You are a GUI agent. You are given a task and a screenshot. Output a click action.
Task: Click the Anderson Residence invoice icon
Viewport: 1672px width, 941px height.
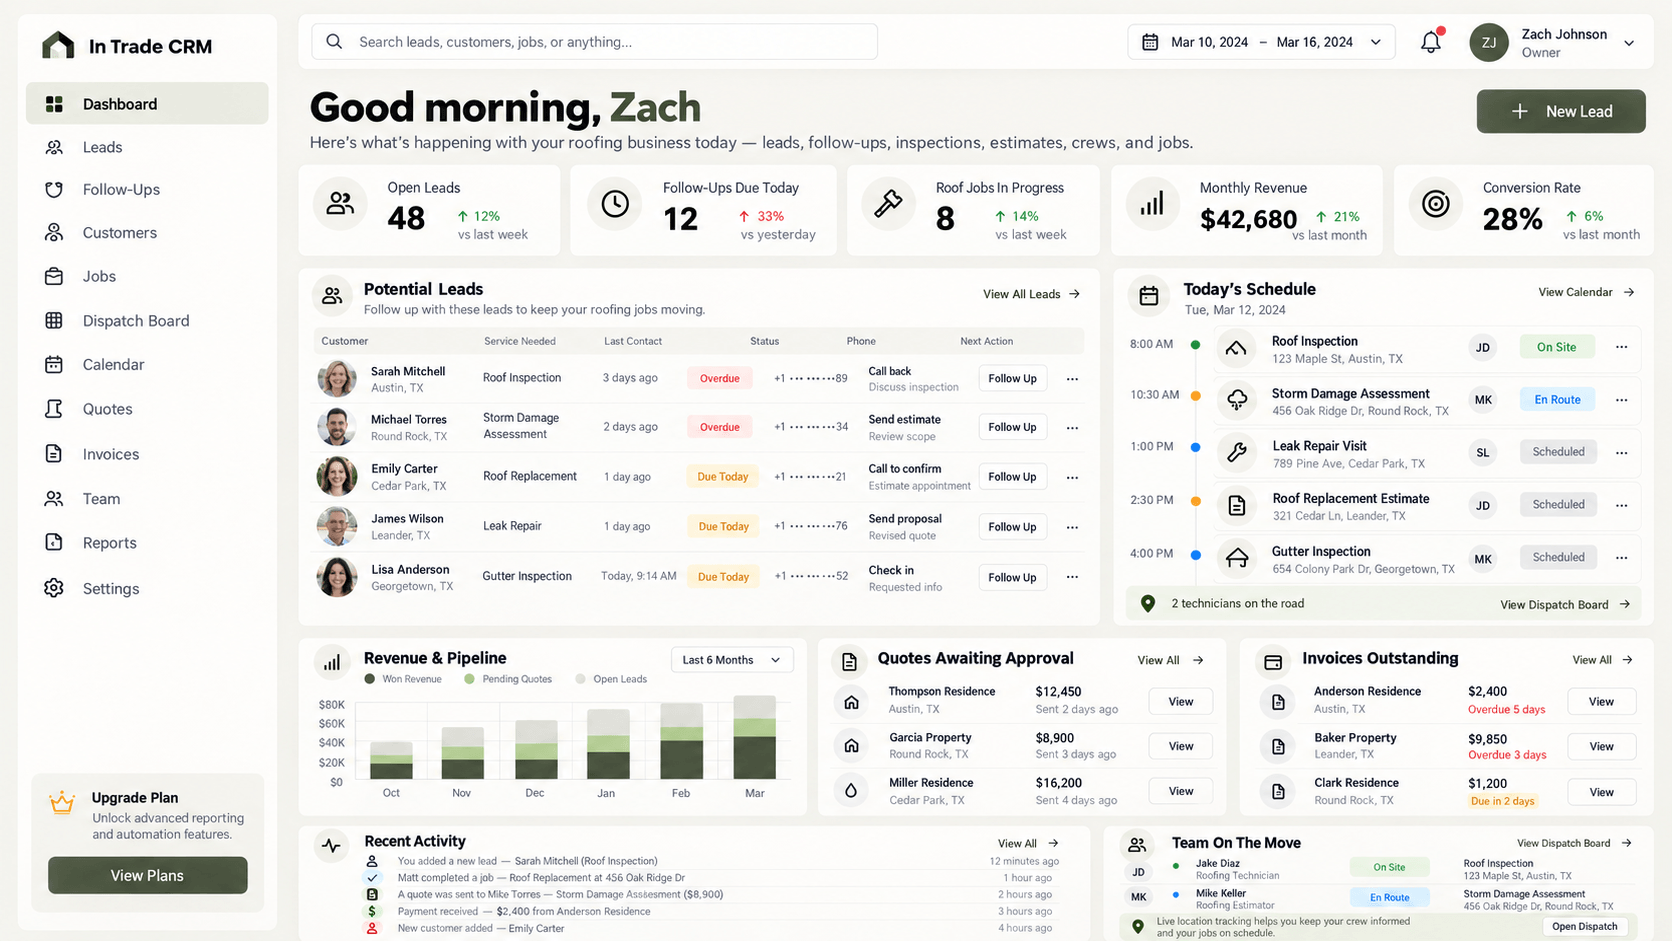[x=1278, y=702]
